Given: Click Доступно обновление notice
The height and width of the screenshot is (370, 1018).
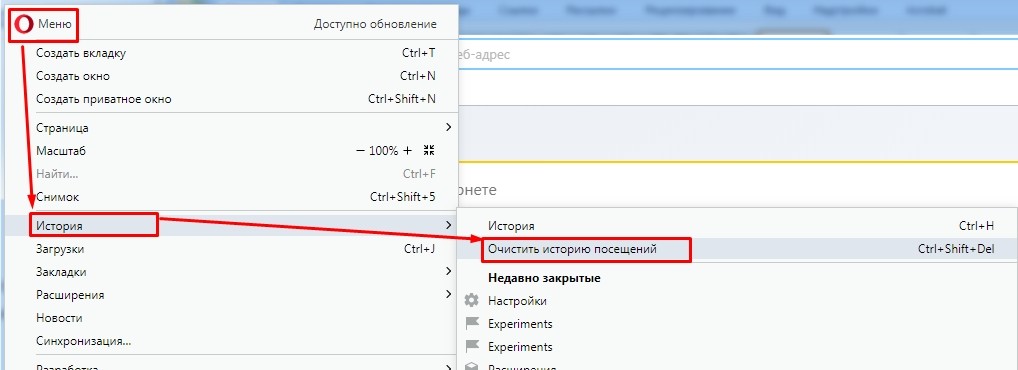Looking at the screenshot, I should pyautogui.click(x=375, y=25).
